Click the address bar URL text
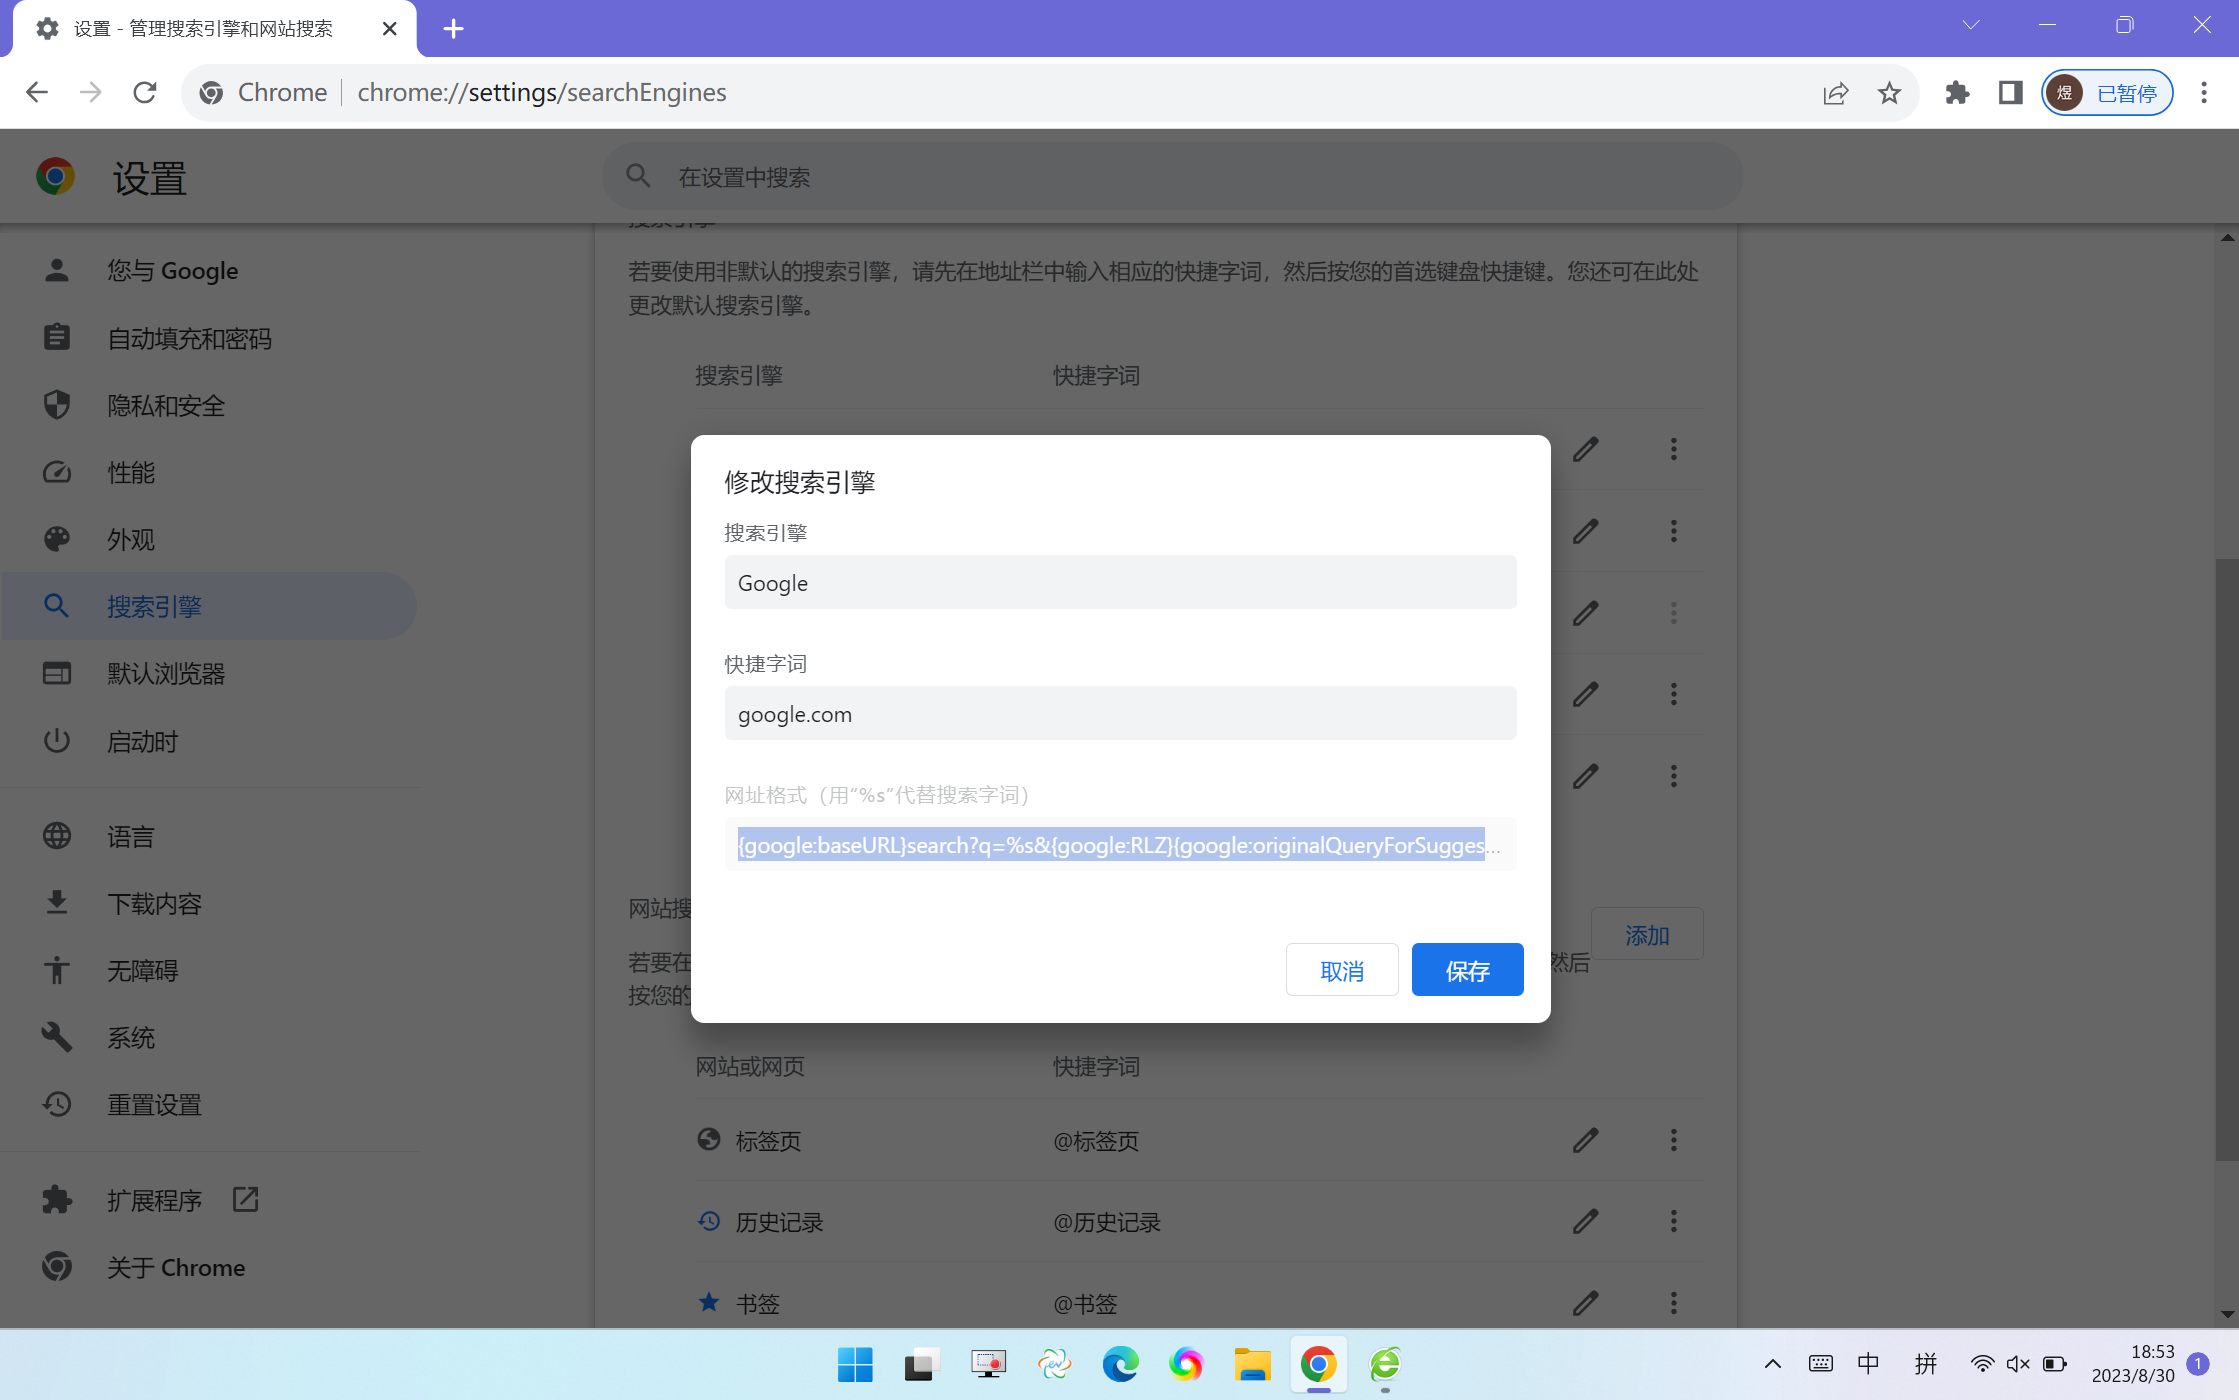This screenshot has height=1400, width=2239. (542, 93)
